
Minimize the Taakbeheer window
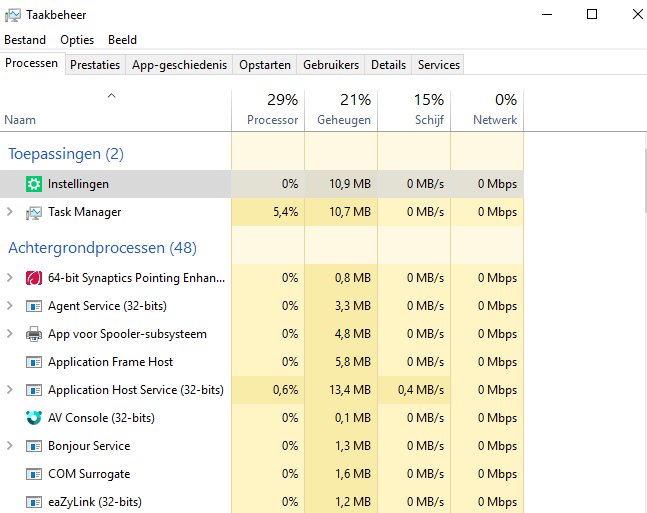click(547, 14)
